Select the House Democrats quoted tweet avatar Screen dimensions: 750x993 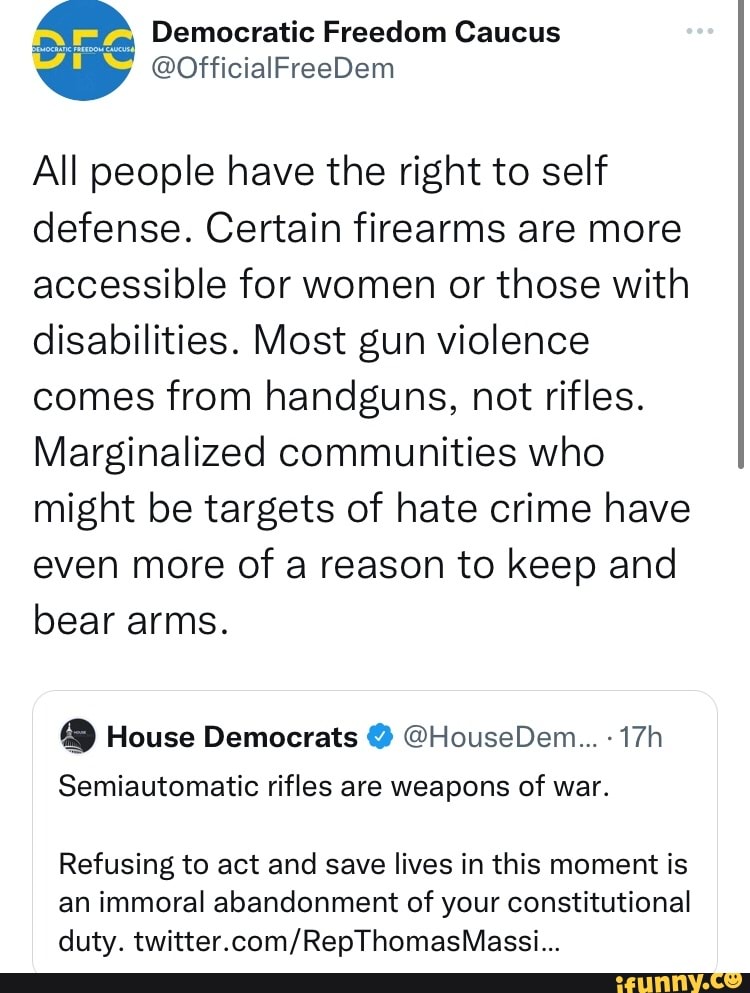tap(76, 737)
